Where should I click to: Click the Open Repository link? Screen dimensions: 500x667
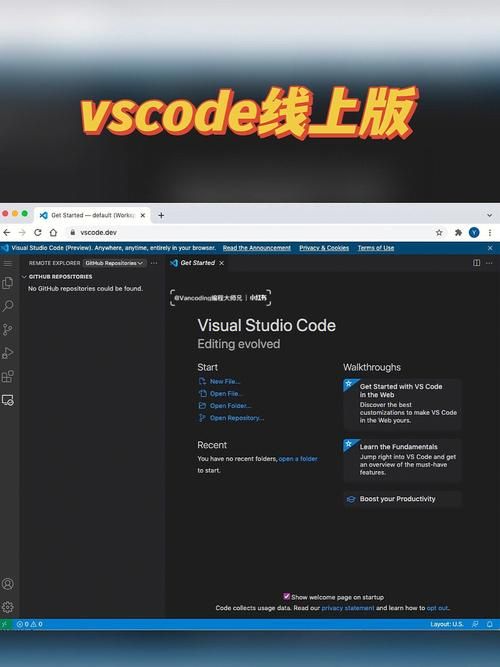point(237,418)
